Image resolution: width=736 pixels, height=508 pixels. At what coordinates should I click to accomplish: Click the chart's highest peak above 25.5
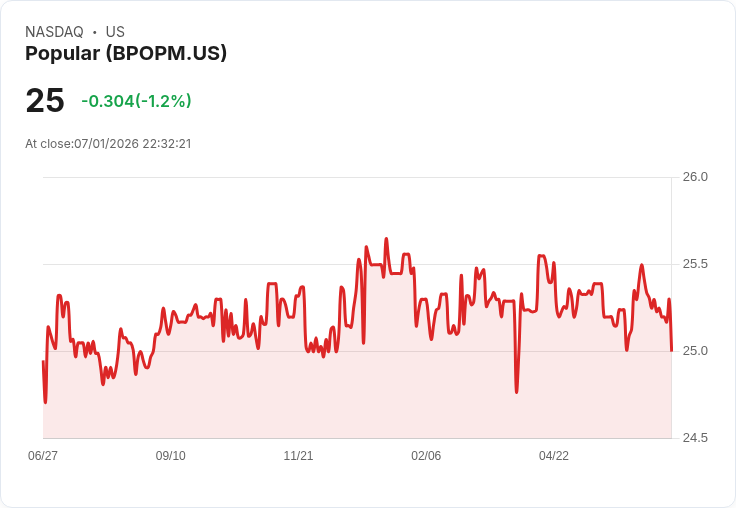[386, 239]
